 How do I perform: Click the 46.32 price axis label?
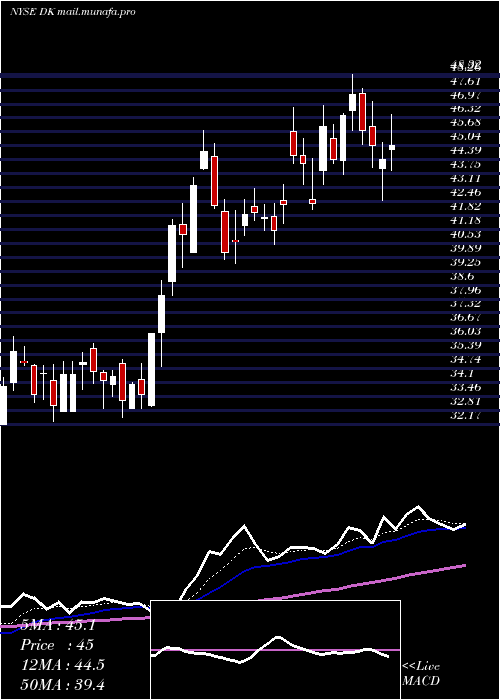point(466,108)
